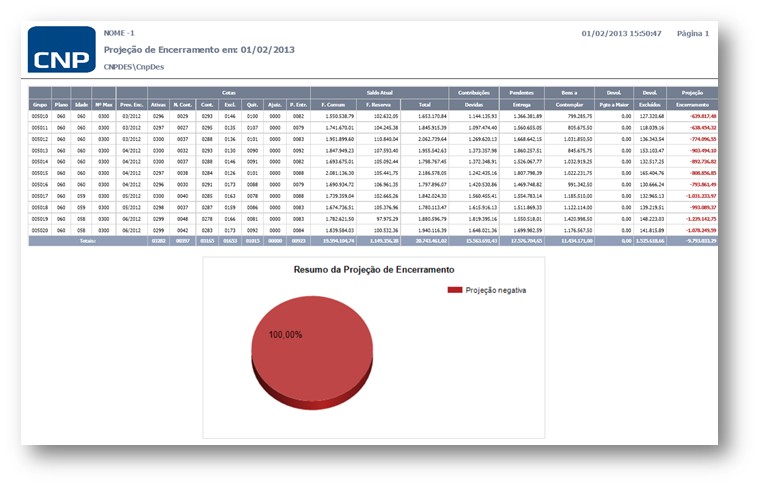Click the totals F. Comum value 19.594.104,74
Image resolution: width=760 pixels, height=487 pixels.
click(x=338, y=241)
